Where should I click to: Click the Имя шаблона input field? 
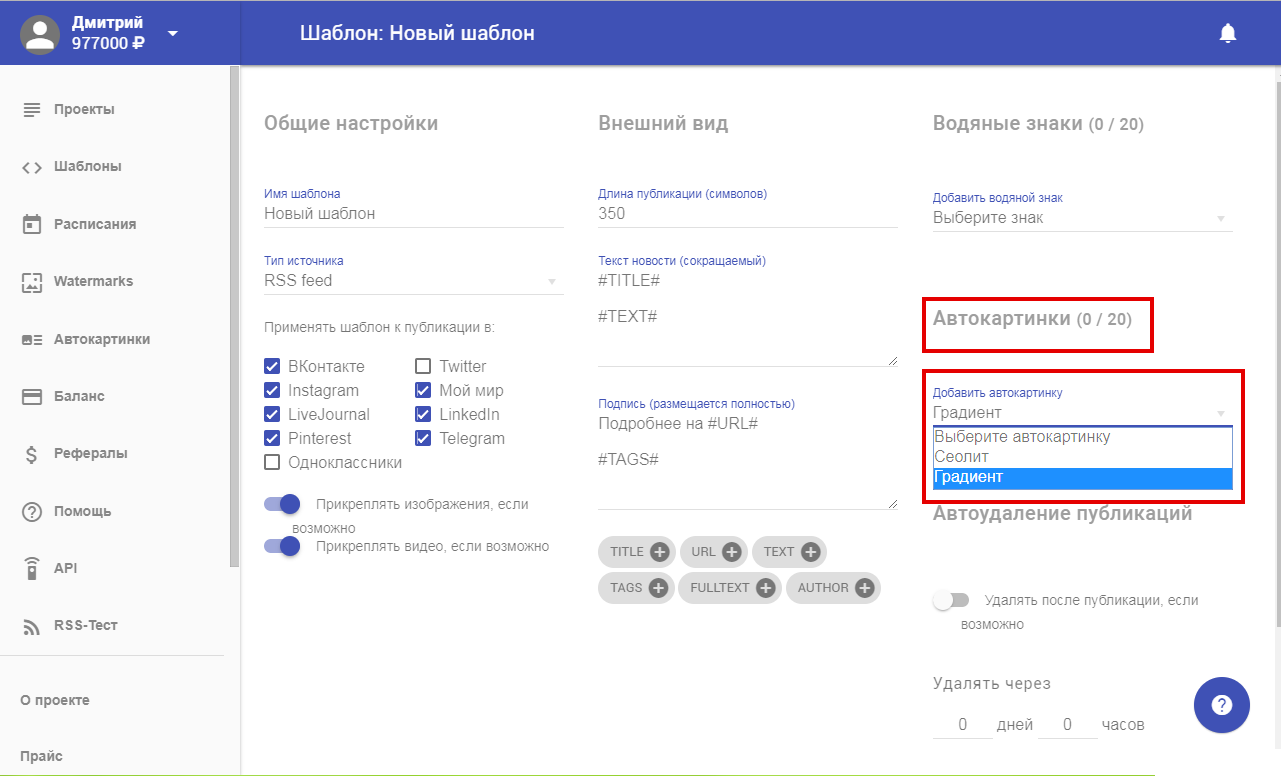coord(412,213)
